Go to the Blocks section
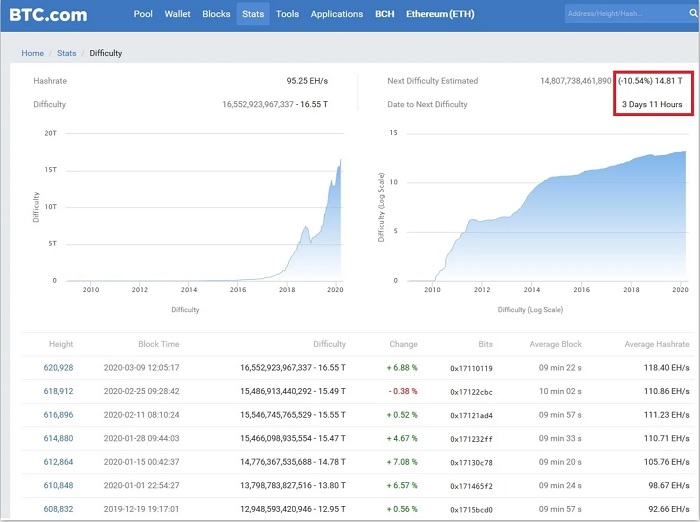This screenshot has width=700, height=522. 216,15
